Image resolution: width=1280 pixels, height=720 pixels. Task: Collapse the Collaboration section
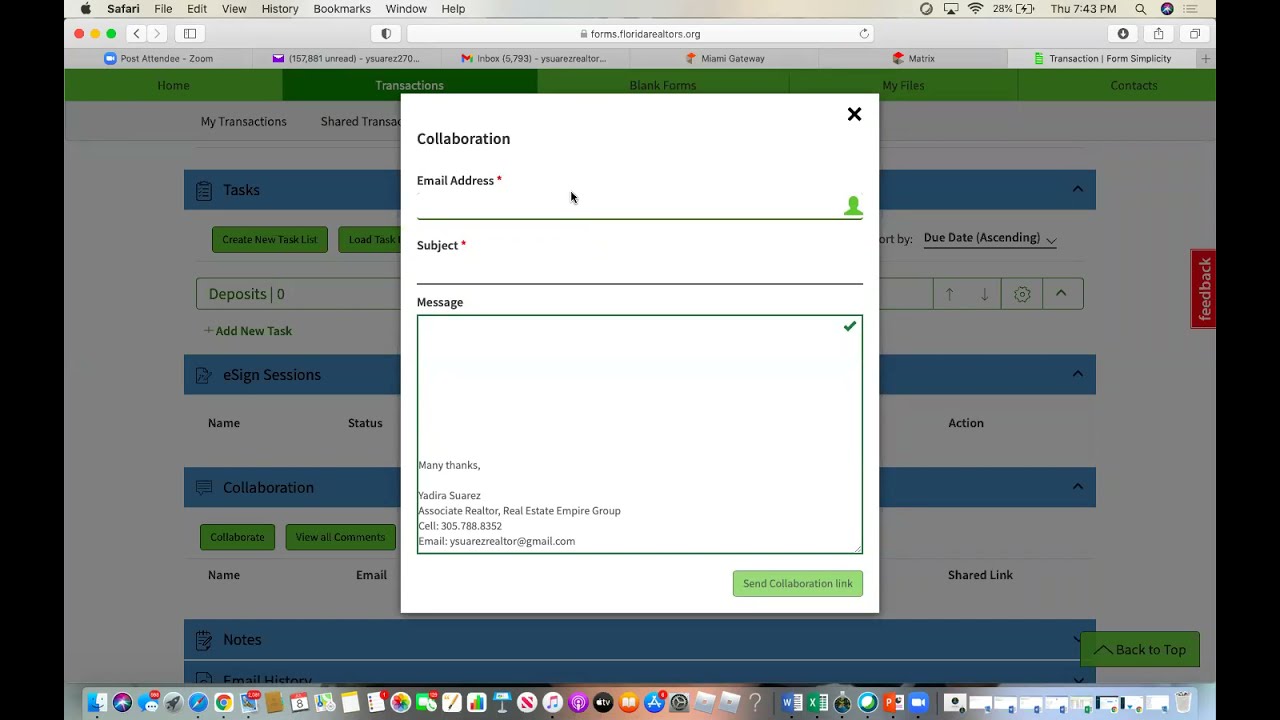click(1077, 487)
